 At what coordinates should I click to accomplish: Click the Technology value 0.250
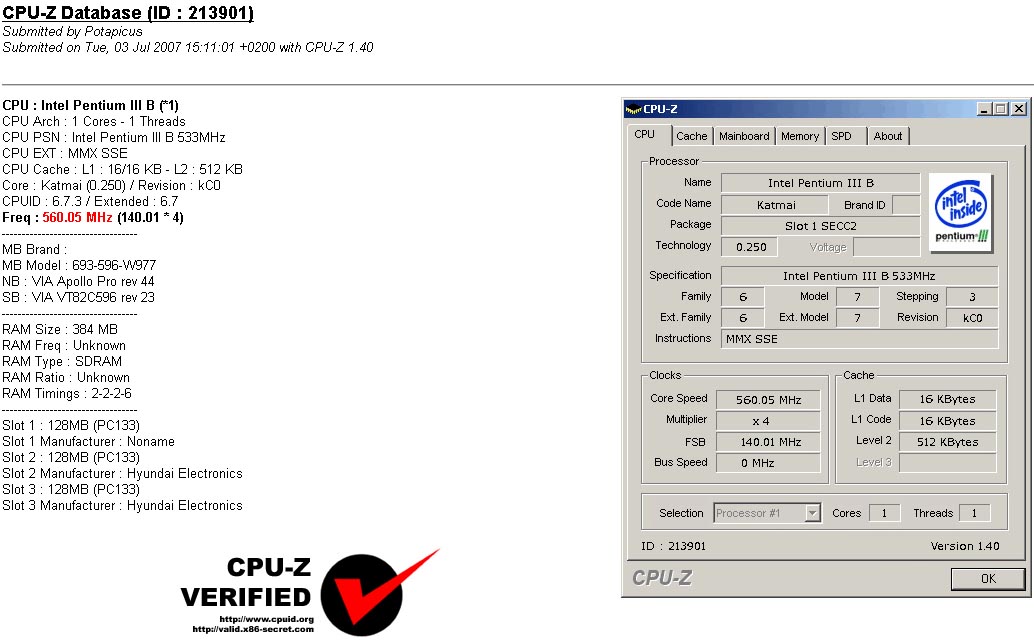coord(751,247)
